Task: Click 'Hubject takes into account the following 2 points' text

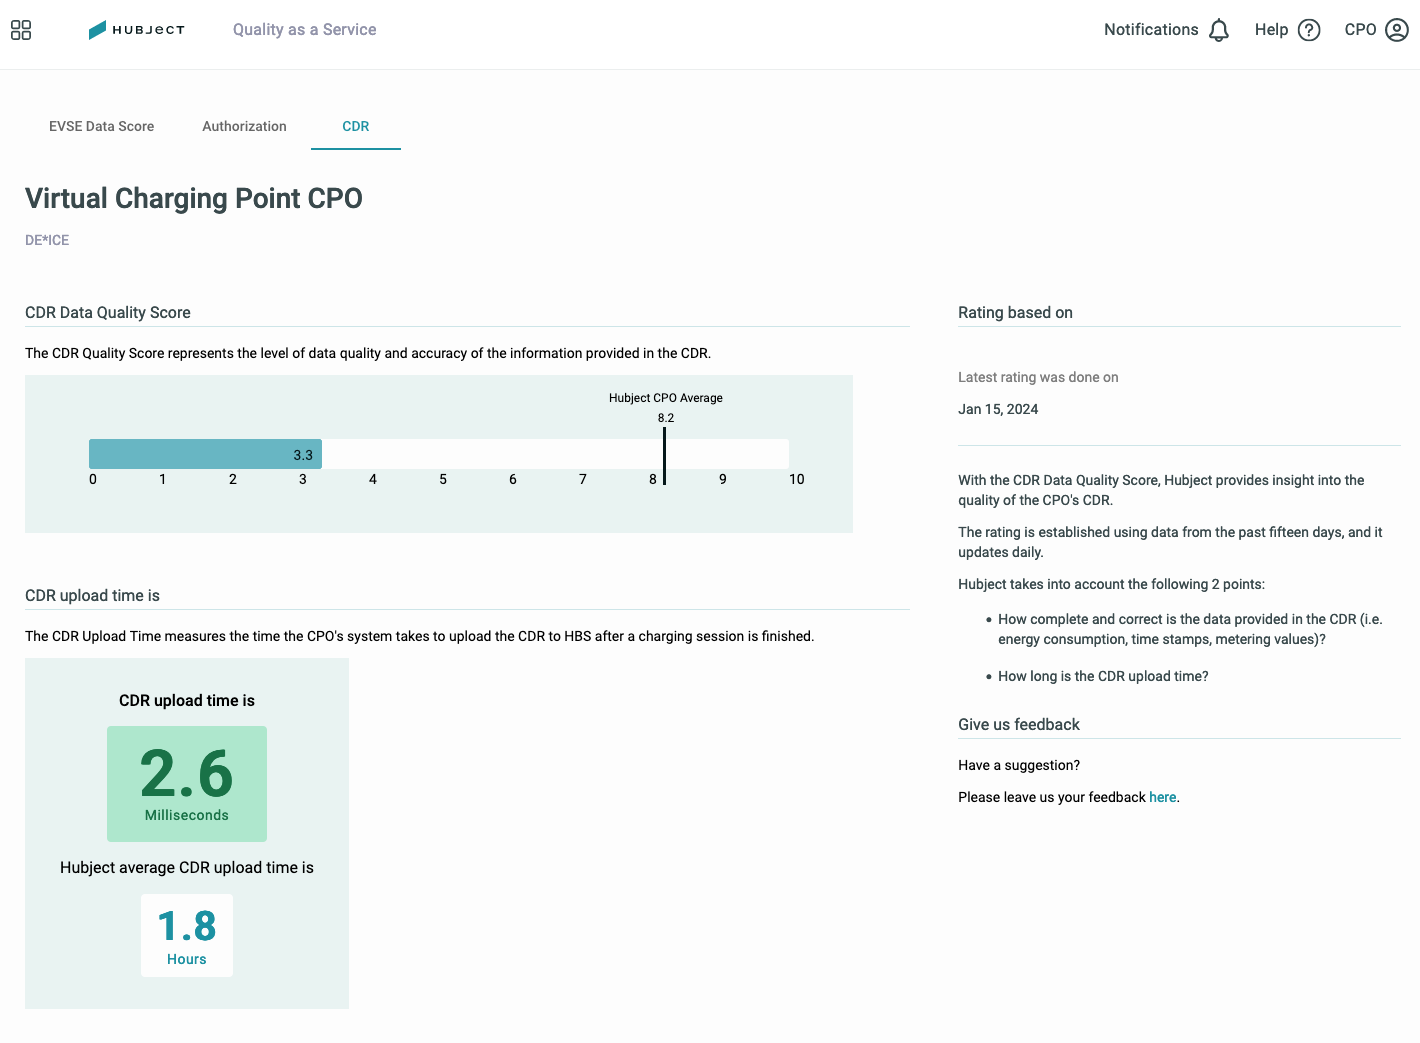Action: click(x=1111, y=584)
